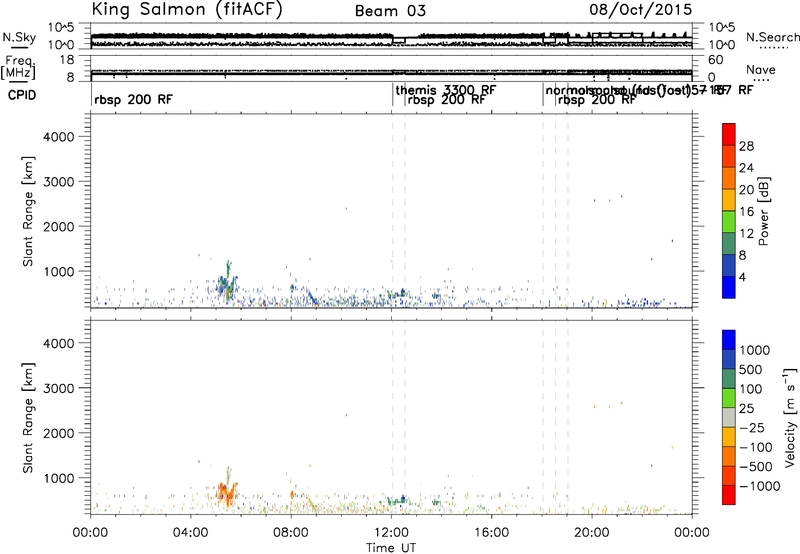Click the 'King Salmon (fitACF)' plot title

tap(186, 9)
